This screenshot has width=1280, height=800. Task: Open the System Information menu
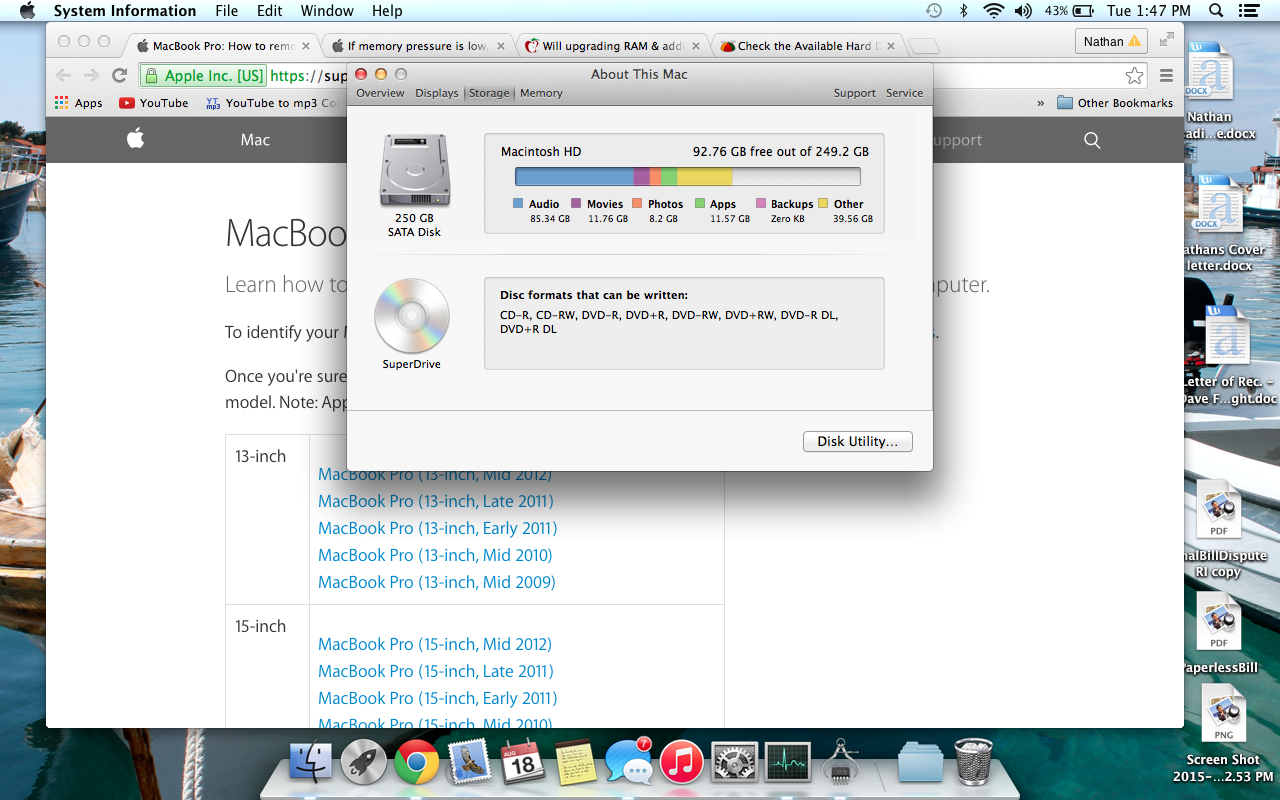click(x=125, y=11)
